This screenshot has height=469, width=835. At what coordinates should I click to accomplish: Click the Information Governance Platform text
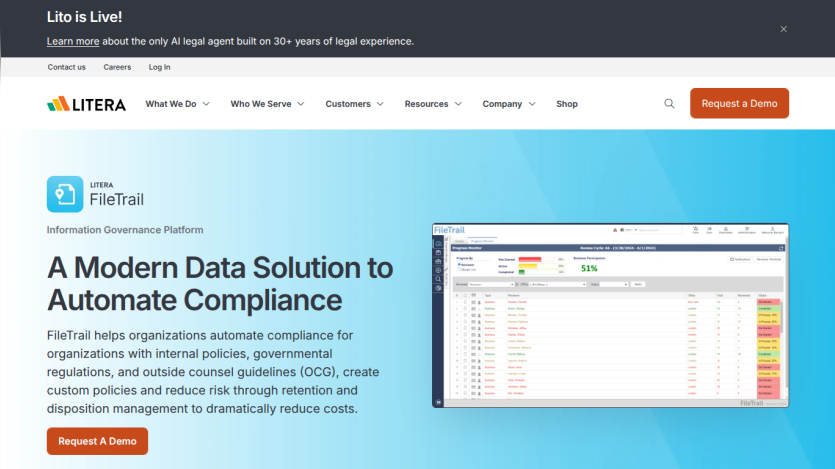coord(125,230)
